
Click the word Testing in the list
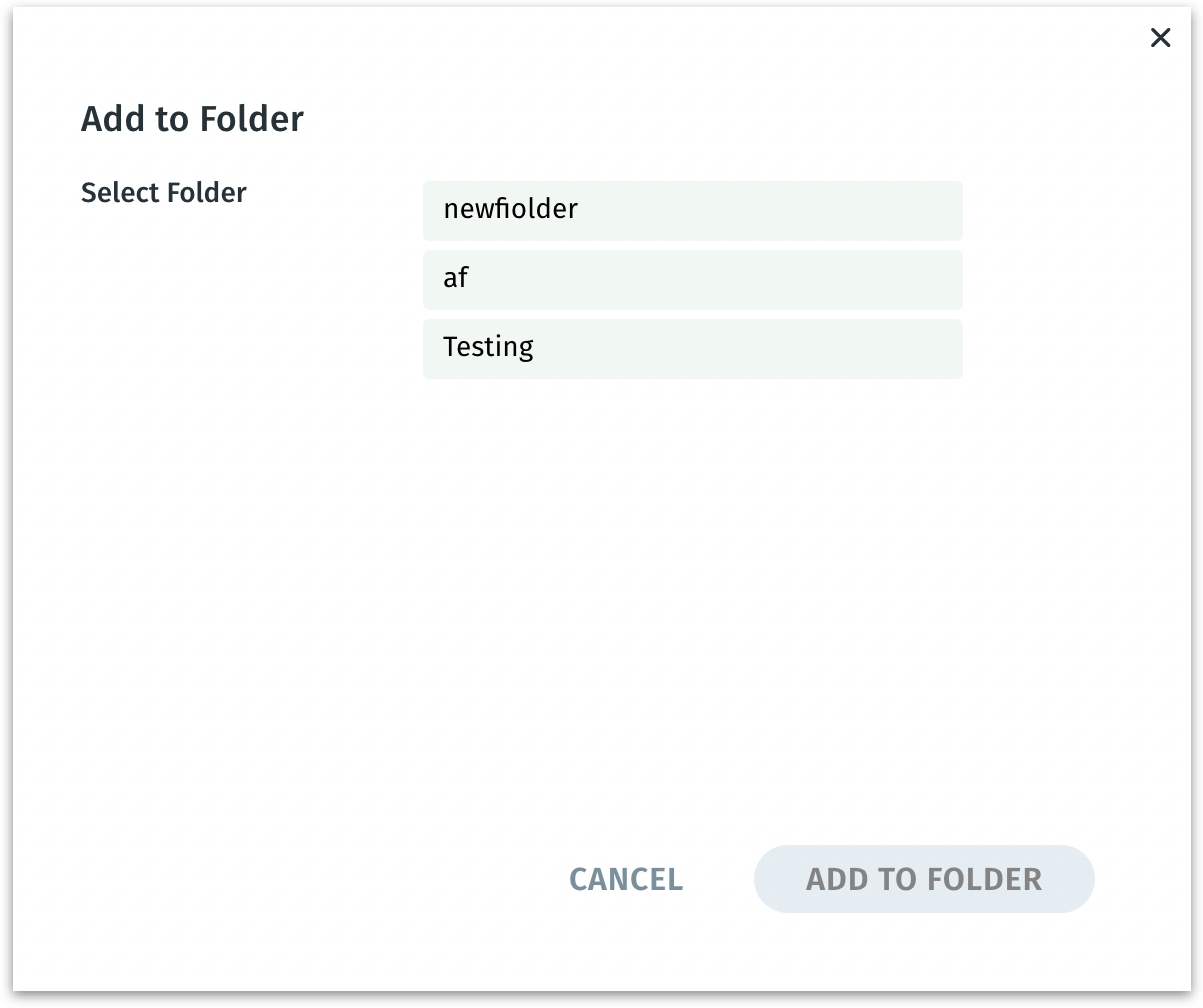(488, 347)
